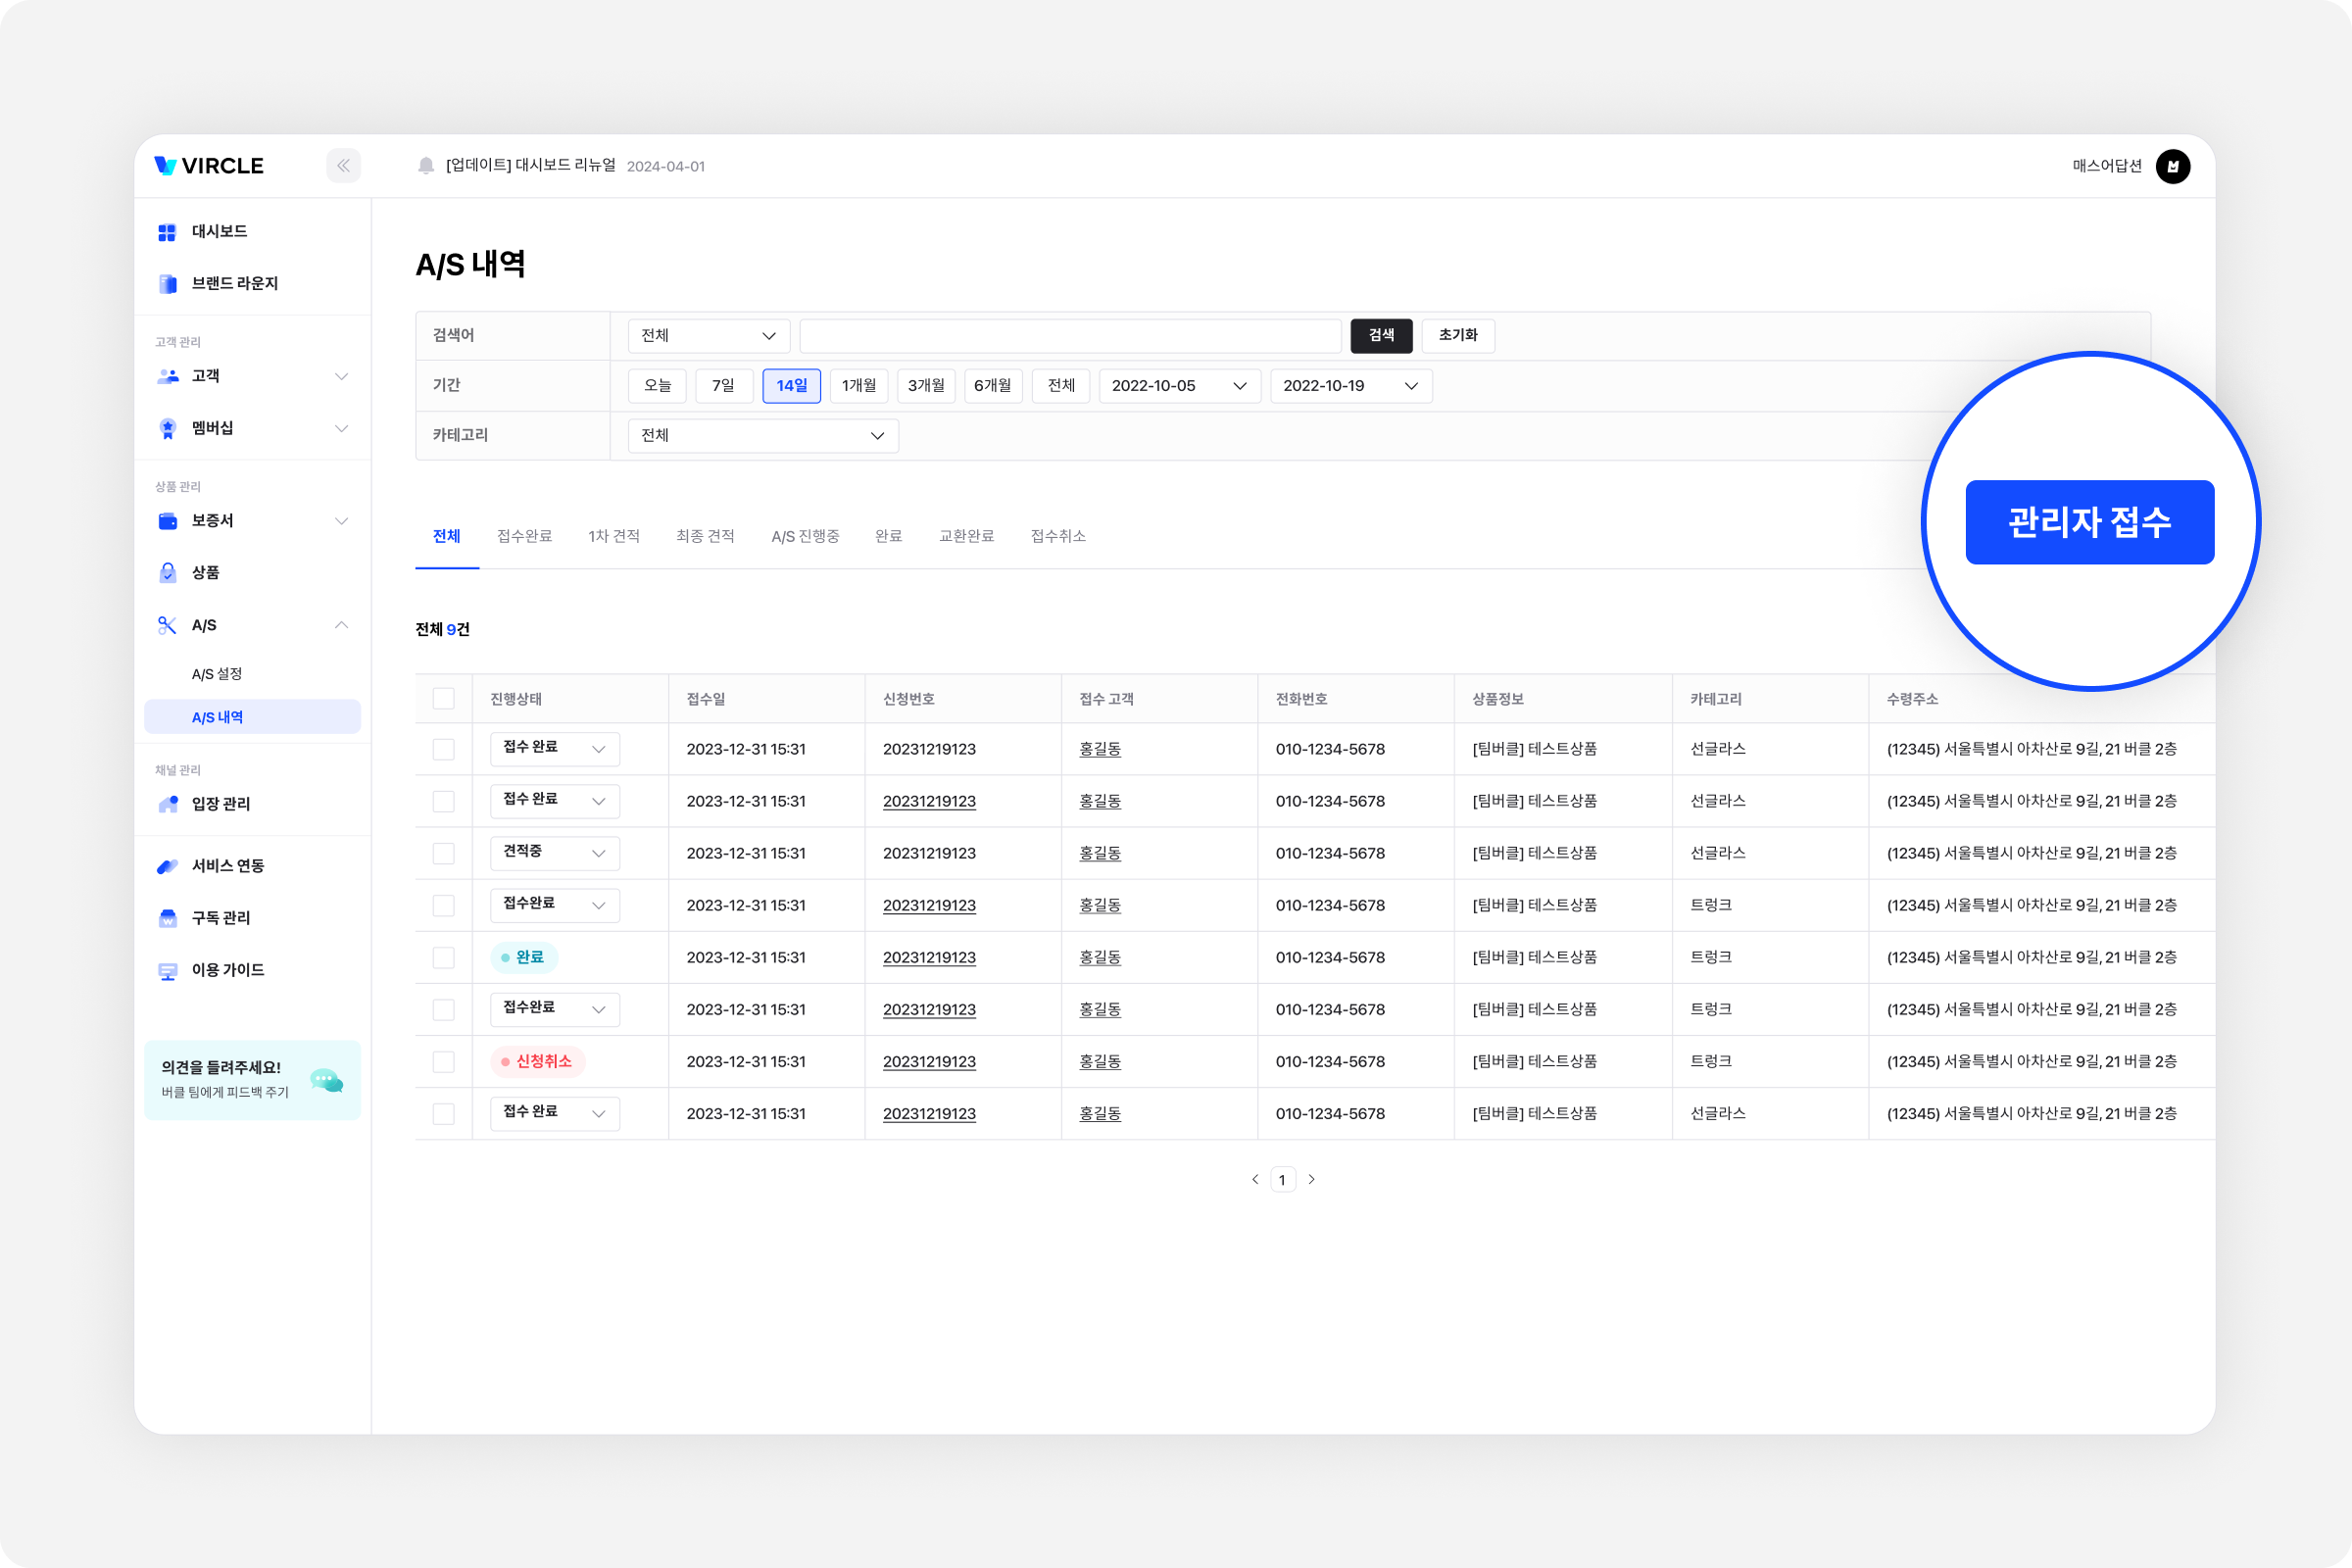Click the notification bell icon
Screen dimensions: 2352x1568
[x=426, y=166]
